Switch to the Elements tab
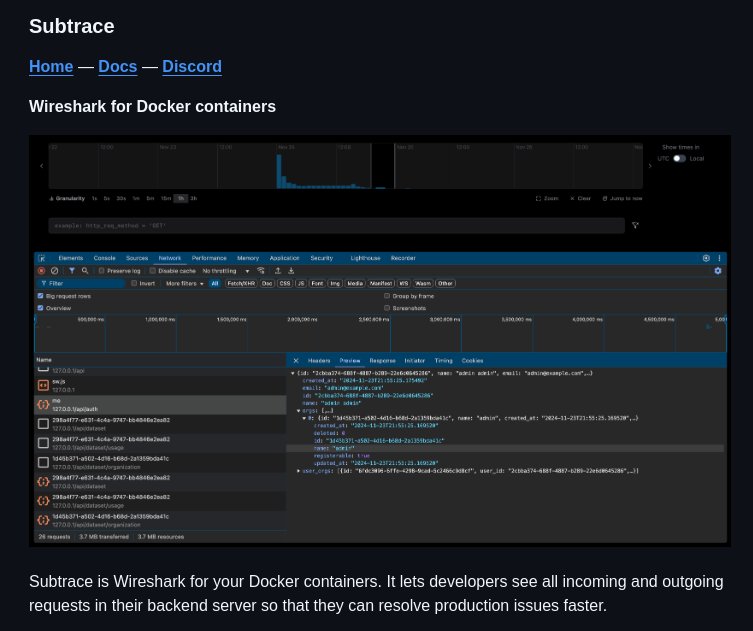This screenshot has width=753, height=631. pos(71,258)
